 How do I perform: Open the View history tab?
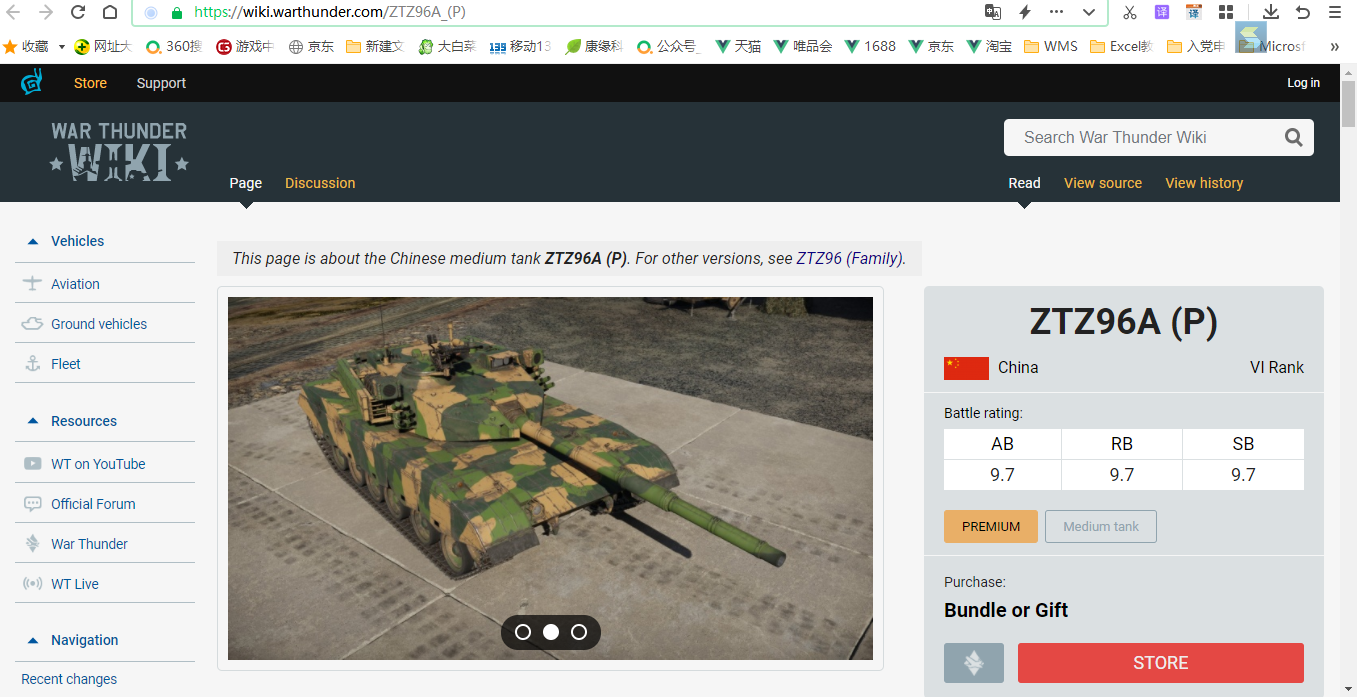pyautogui.click(x=1204, y=183)
